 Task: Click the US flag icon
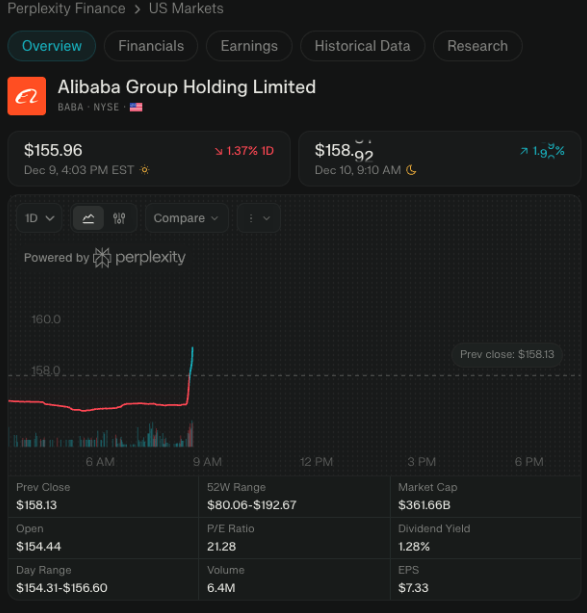(136, 107)
